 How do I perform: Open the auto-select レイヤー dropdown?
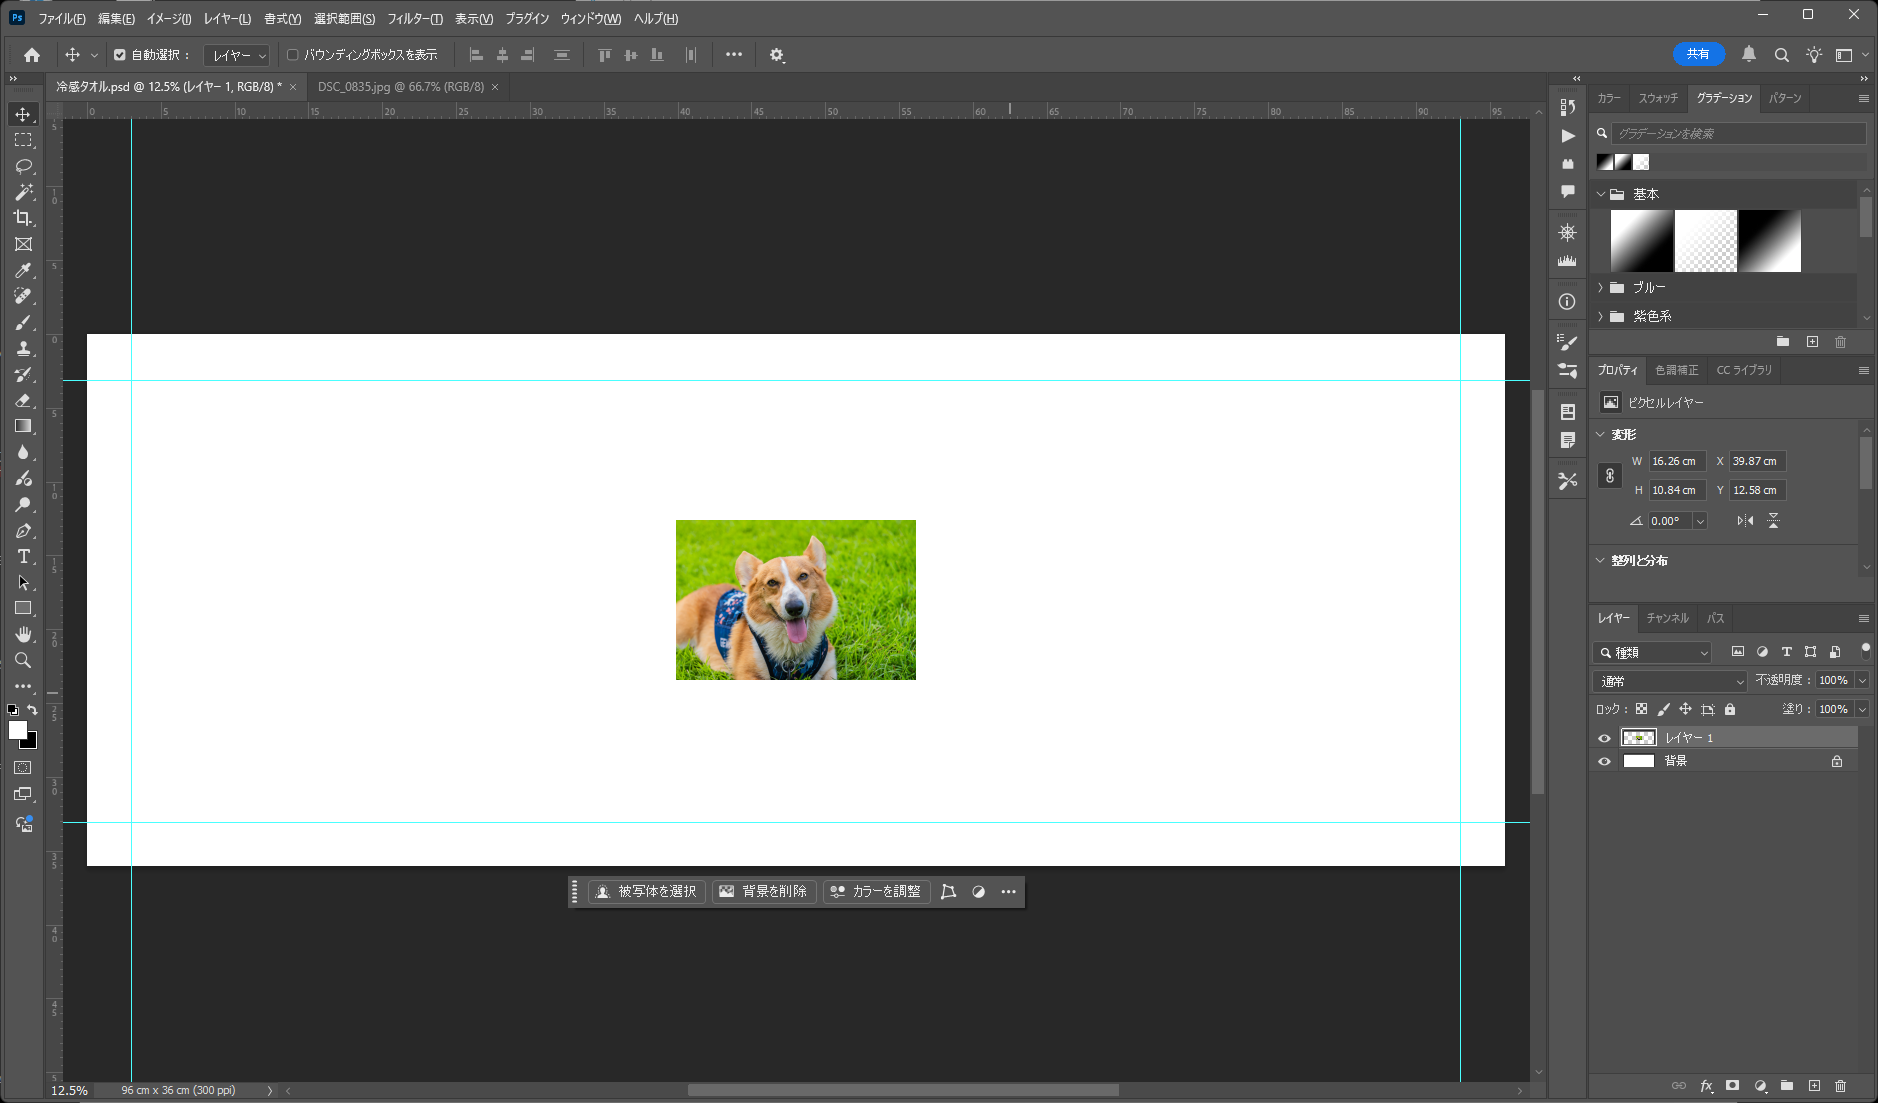(237, 56)
